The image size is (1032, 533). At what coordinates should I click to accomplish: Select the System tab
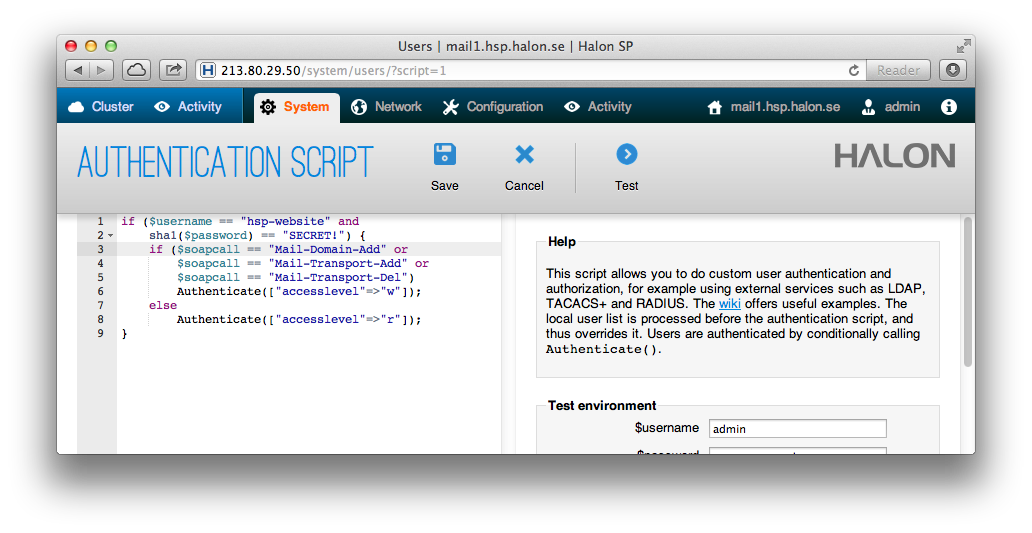tap(297, 107)
